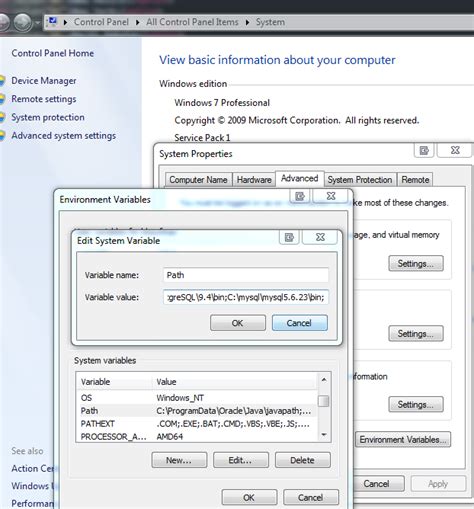Click system variables scrollbar up arrow
The image size is (474, 509).
click(x=324, y=380)
